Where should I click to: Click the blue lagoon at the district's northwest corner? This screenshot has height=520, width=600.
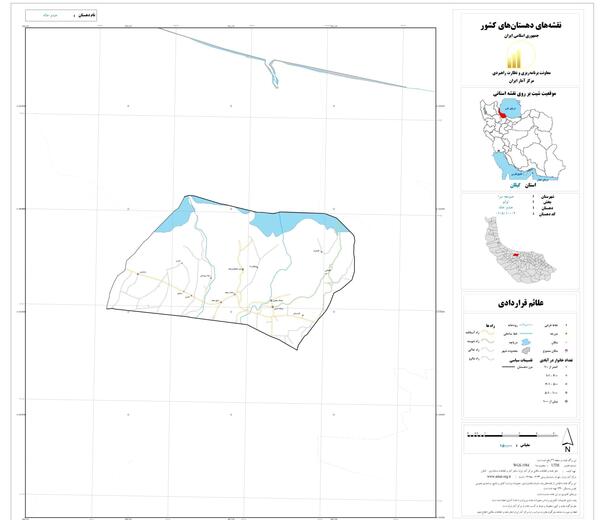177,217
